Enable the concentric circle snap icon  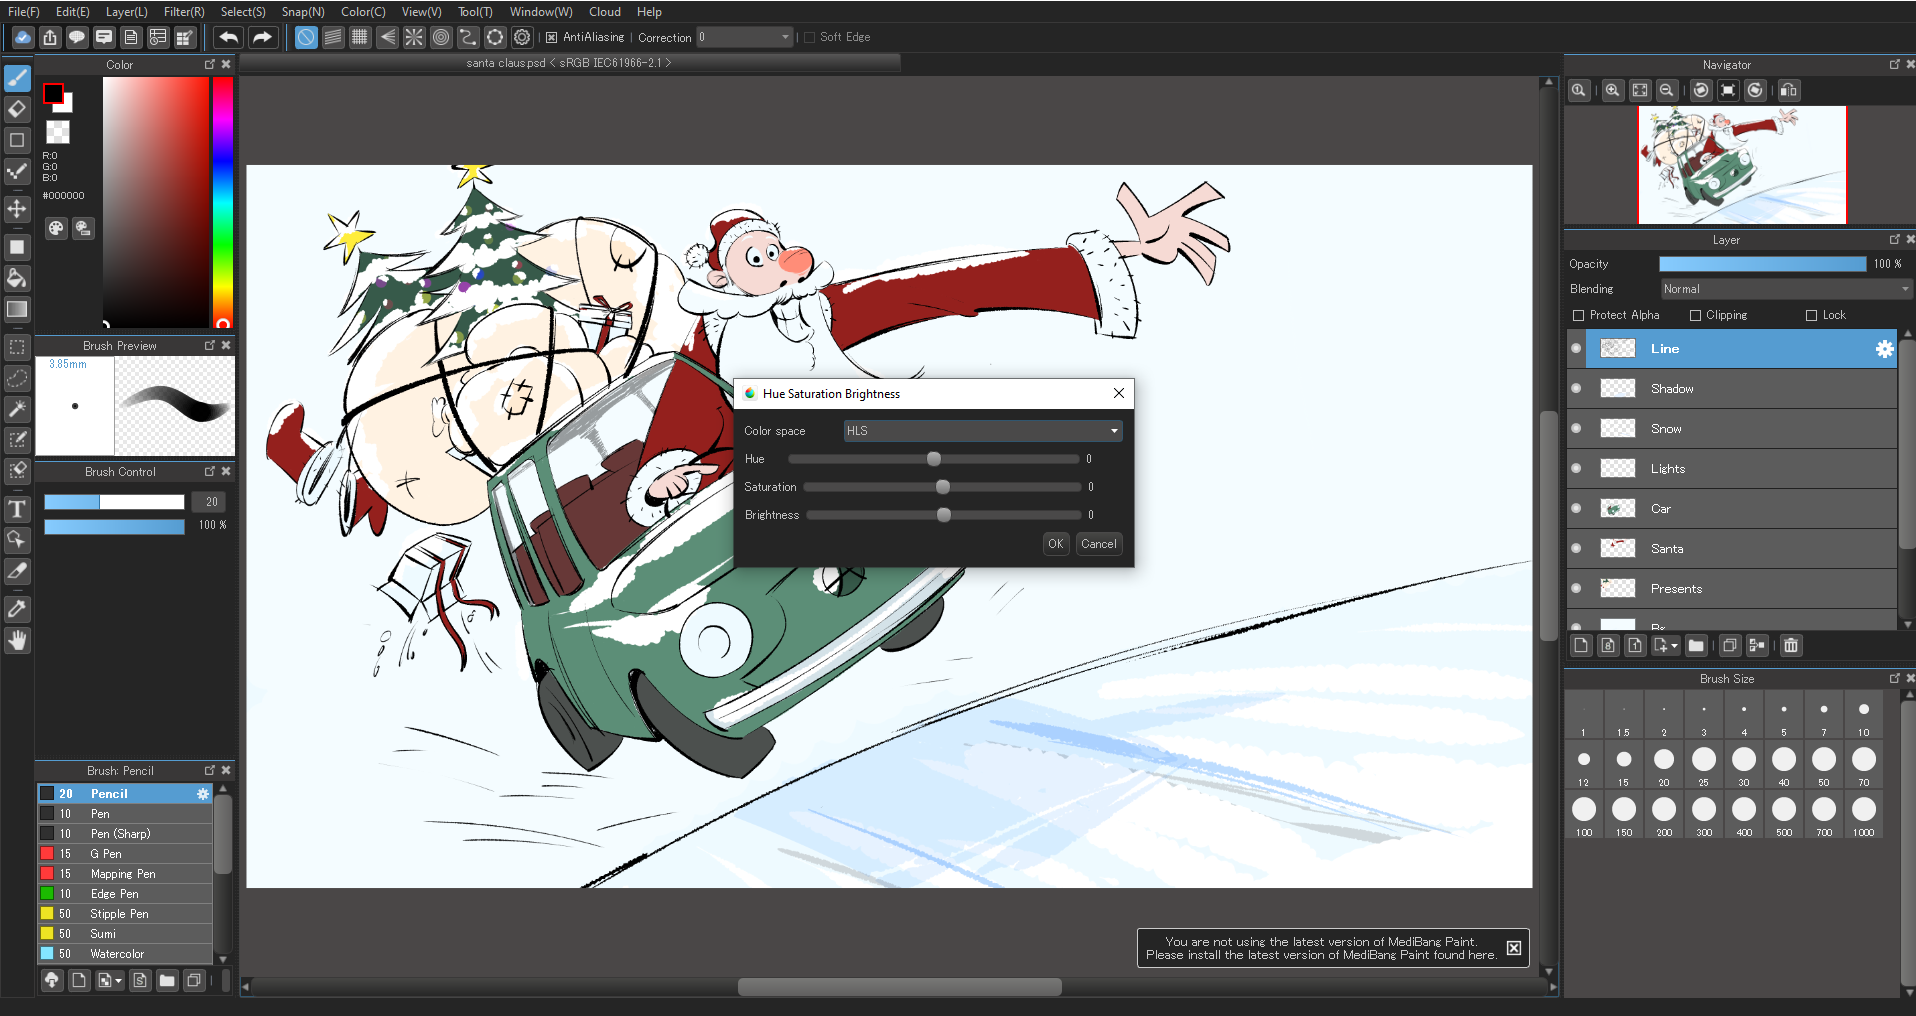[441, 38]
